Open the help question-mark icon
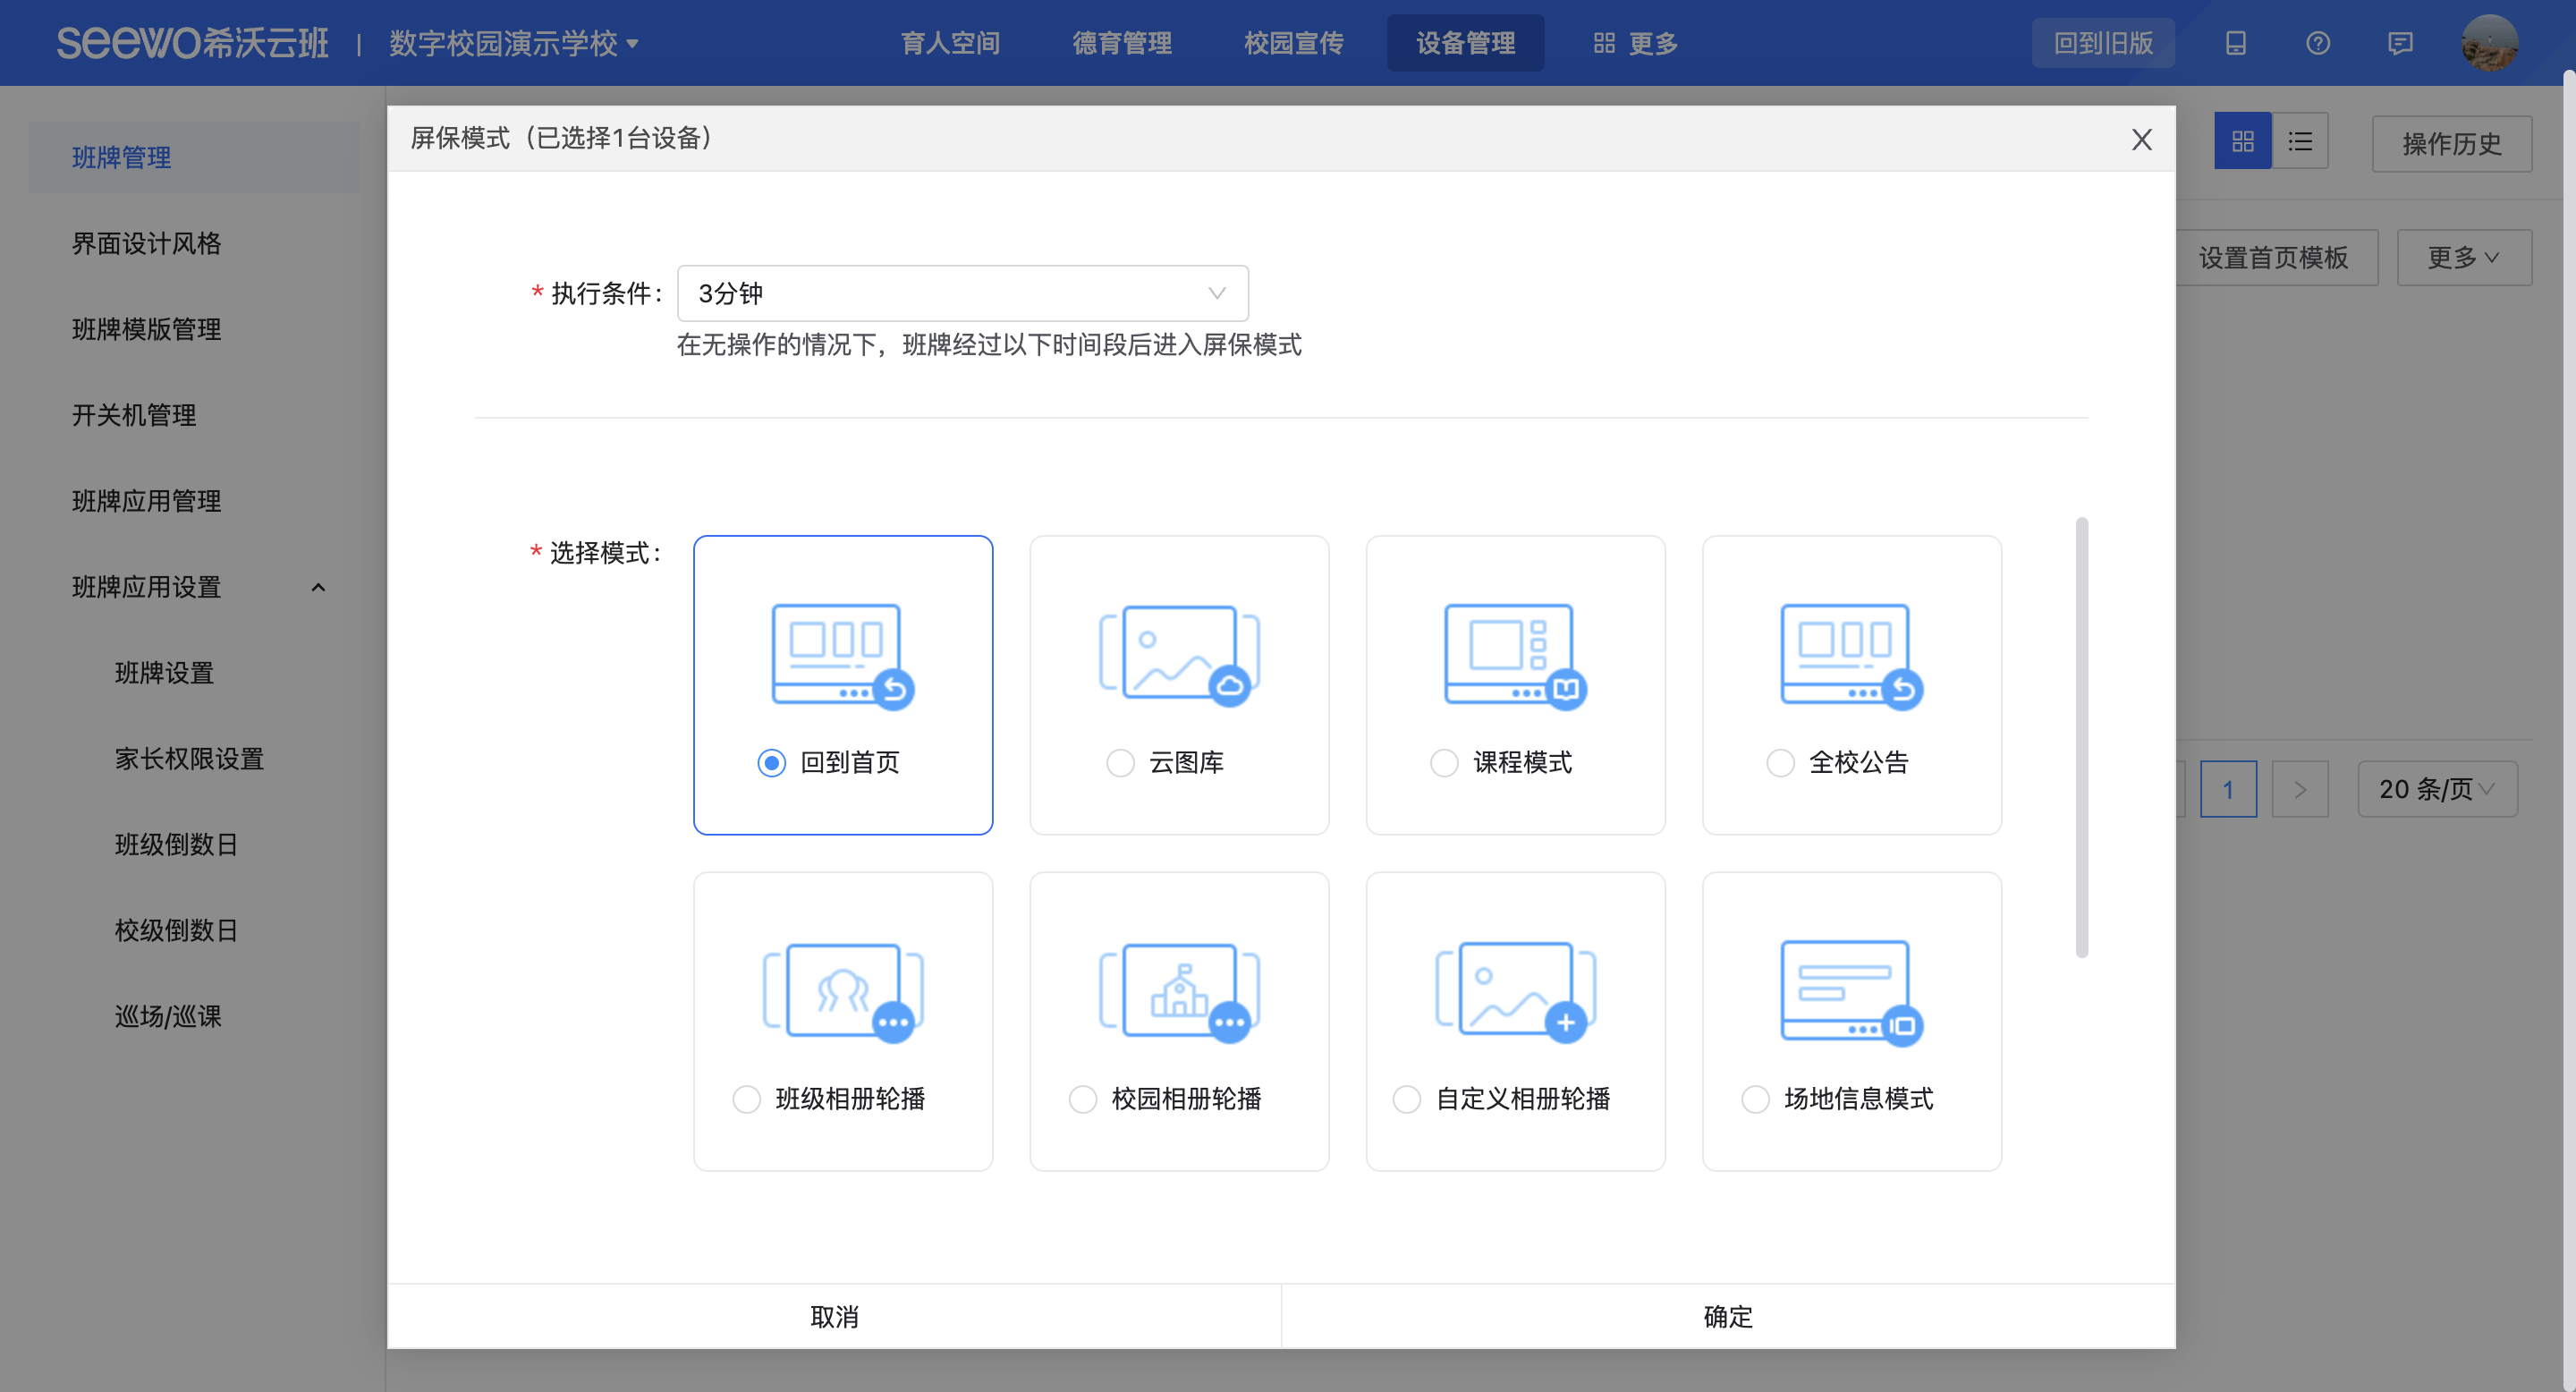The image size is (2576, 1392). 2318,43
